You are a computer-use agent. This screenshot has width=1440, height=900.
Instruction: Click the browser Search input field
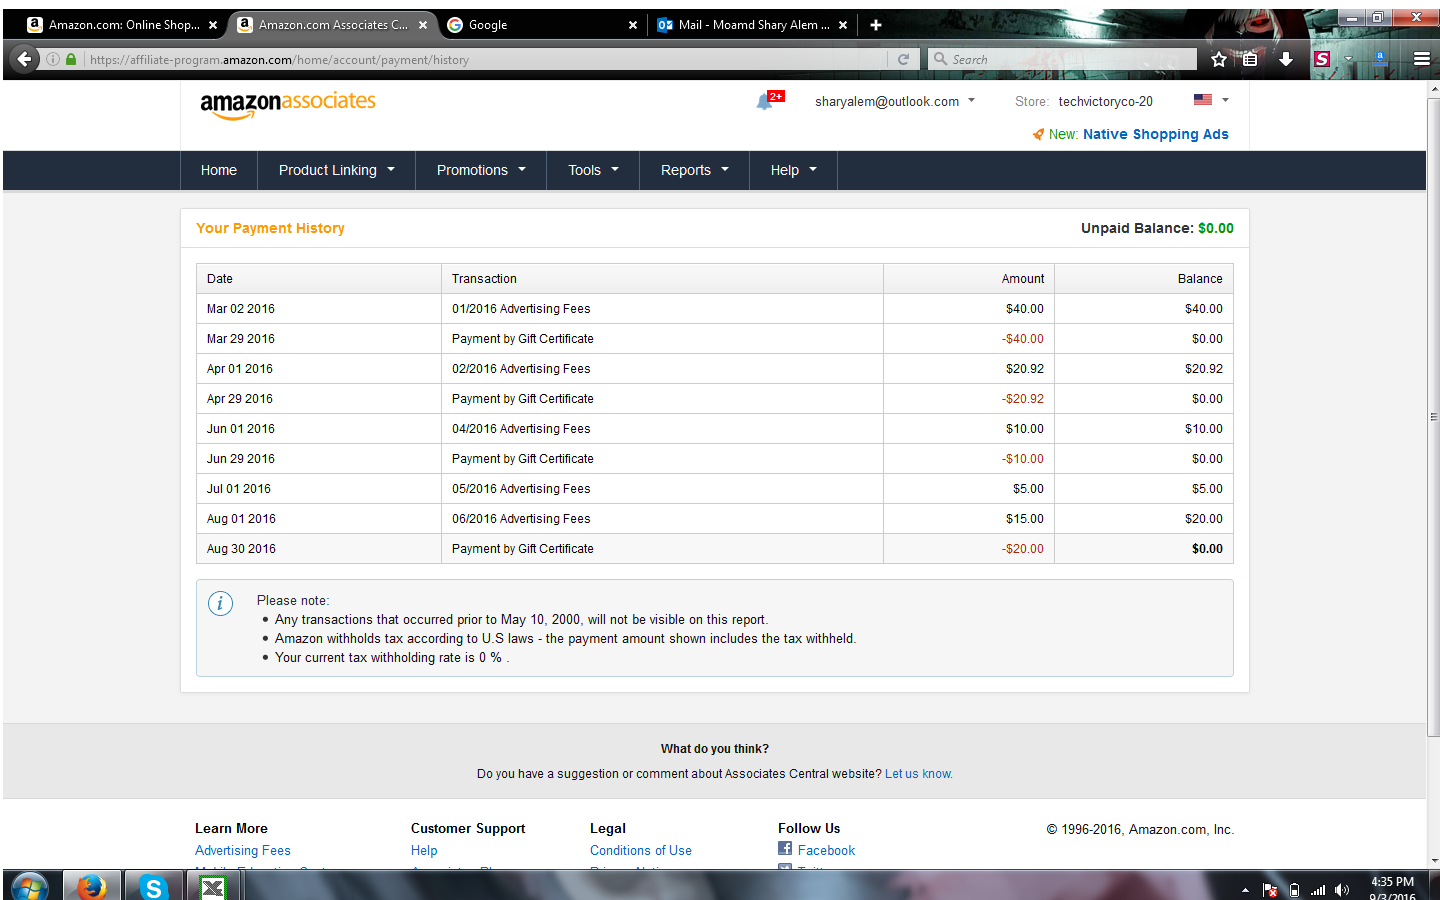(x=1062, y=59)
